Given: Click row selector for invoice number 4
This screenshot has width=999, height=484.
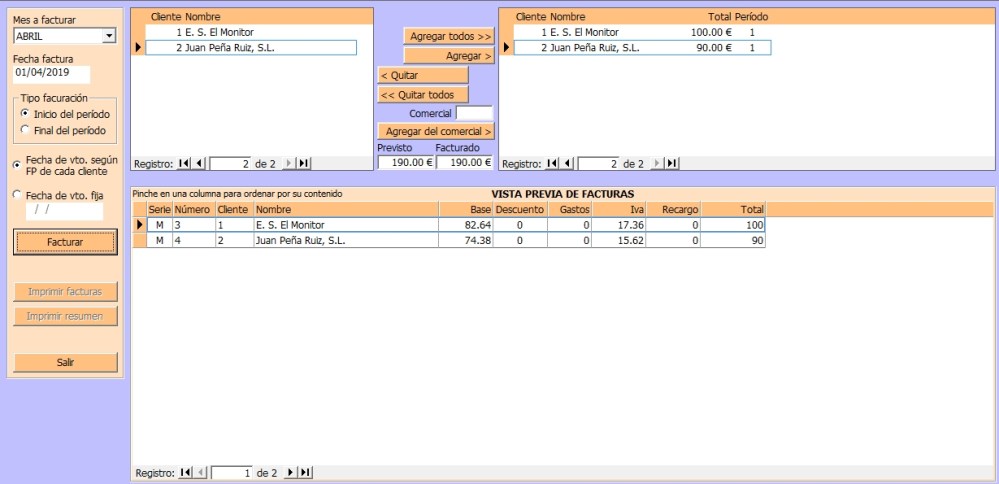Looking at the screenshot, I should click(x=140, y=241).
